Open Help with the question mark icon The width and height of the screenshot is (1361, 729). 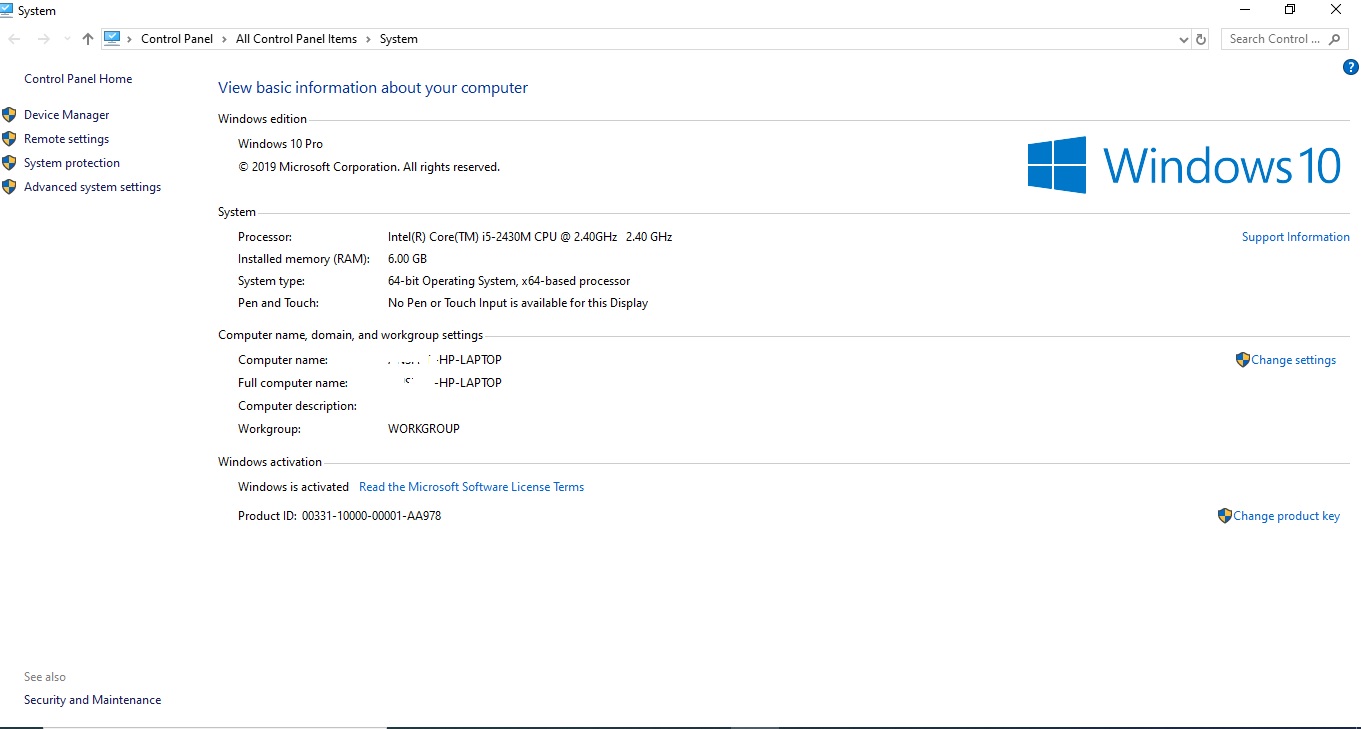pos(1351,67)
